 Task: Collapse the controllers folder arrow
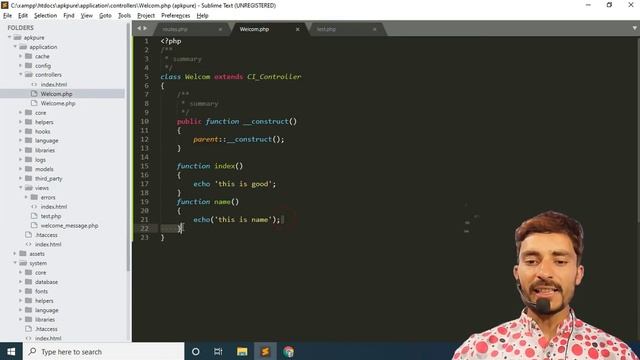(x=20, y=75)
